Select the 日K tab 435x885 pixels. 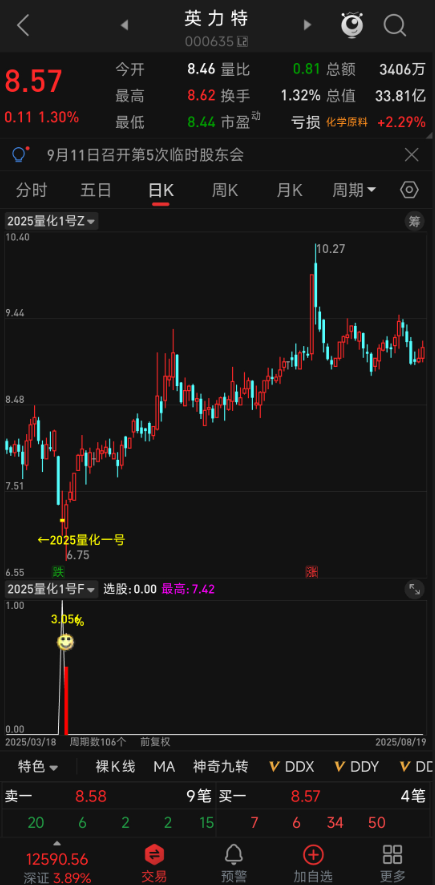[x=161, y=191]
